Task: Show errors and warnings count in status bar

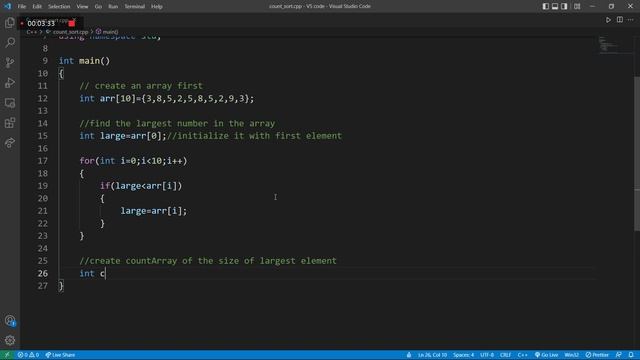Action: (28, 355)
